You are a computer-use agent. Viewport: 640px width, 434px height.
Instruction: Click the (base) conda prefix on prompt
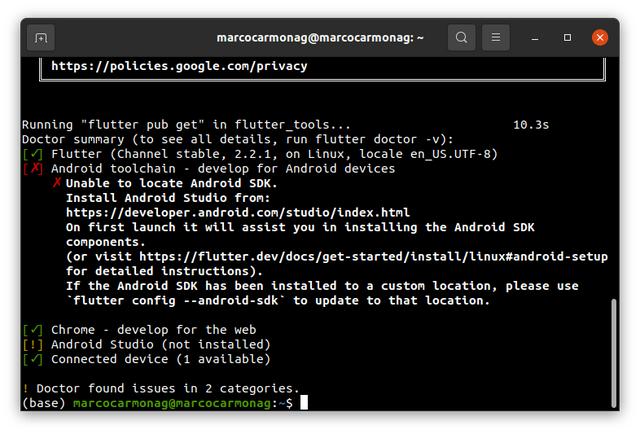tap(44, 403)
